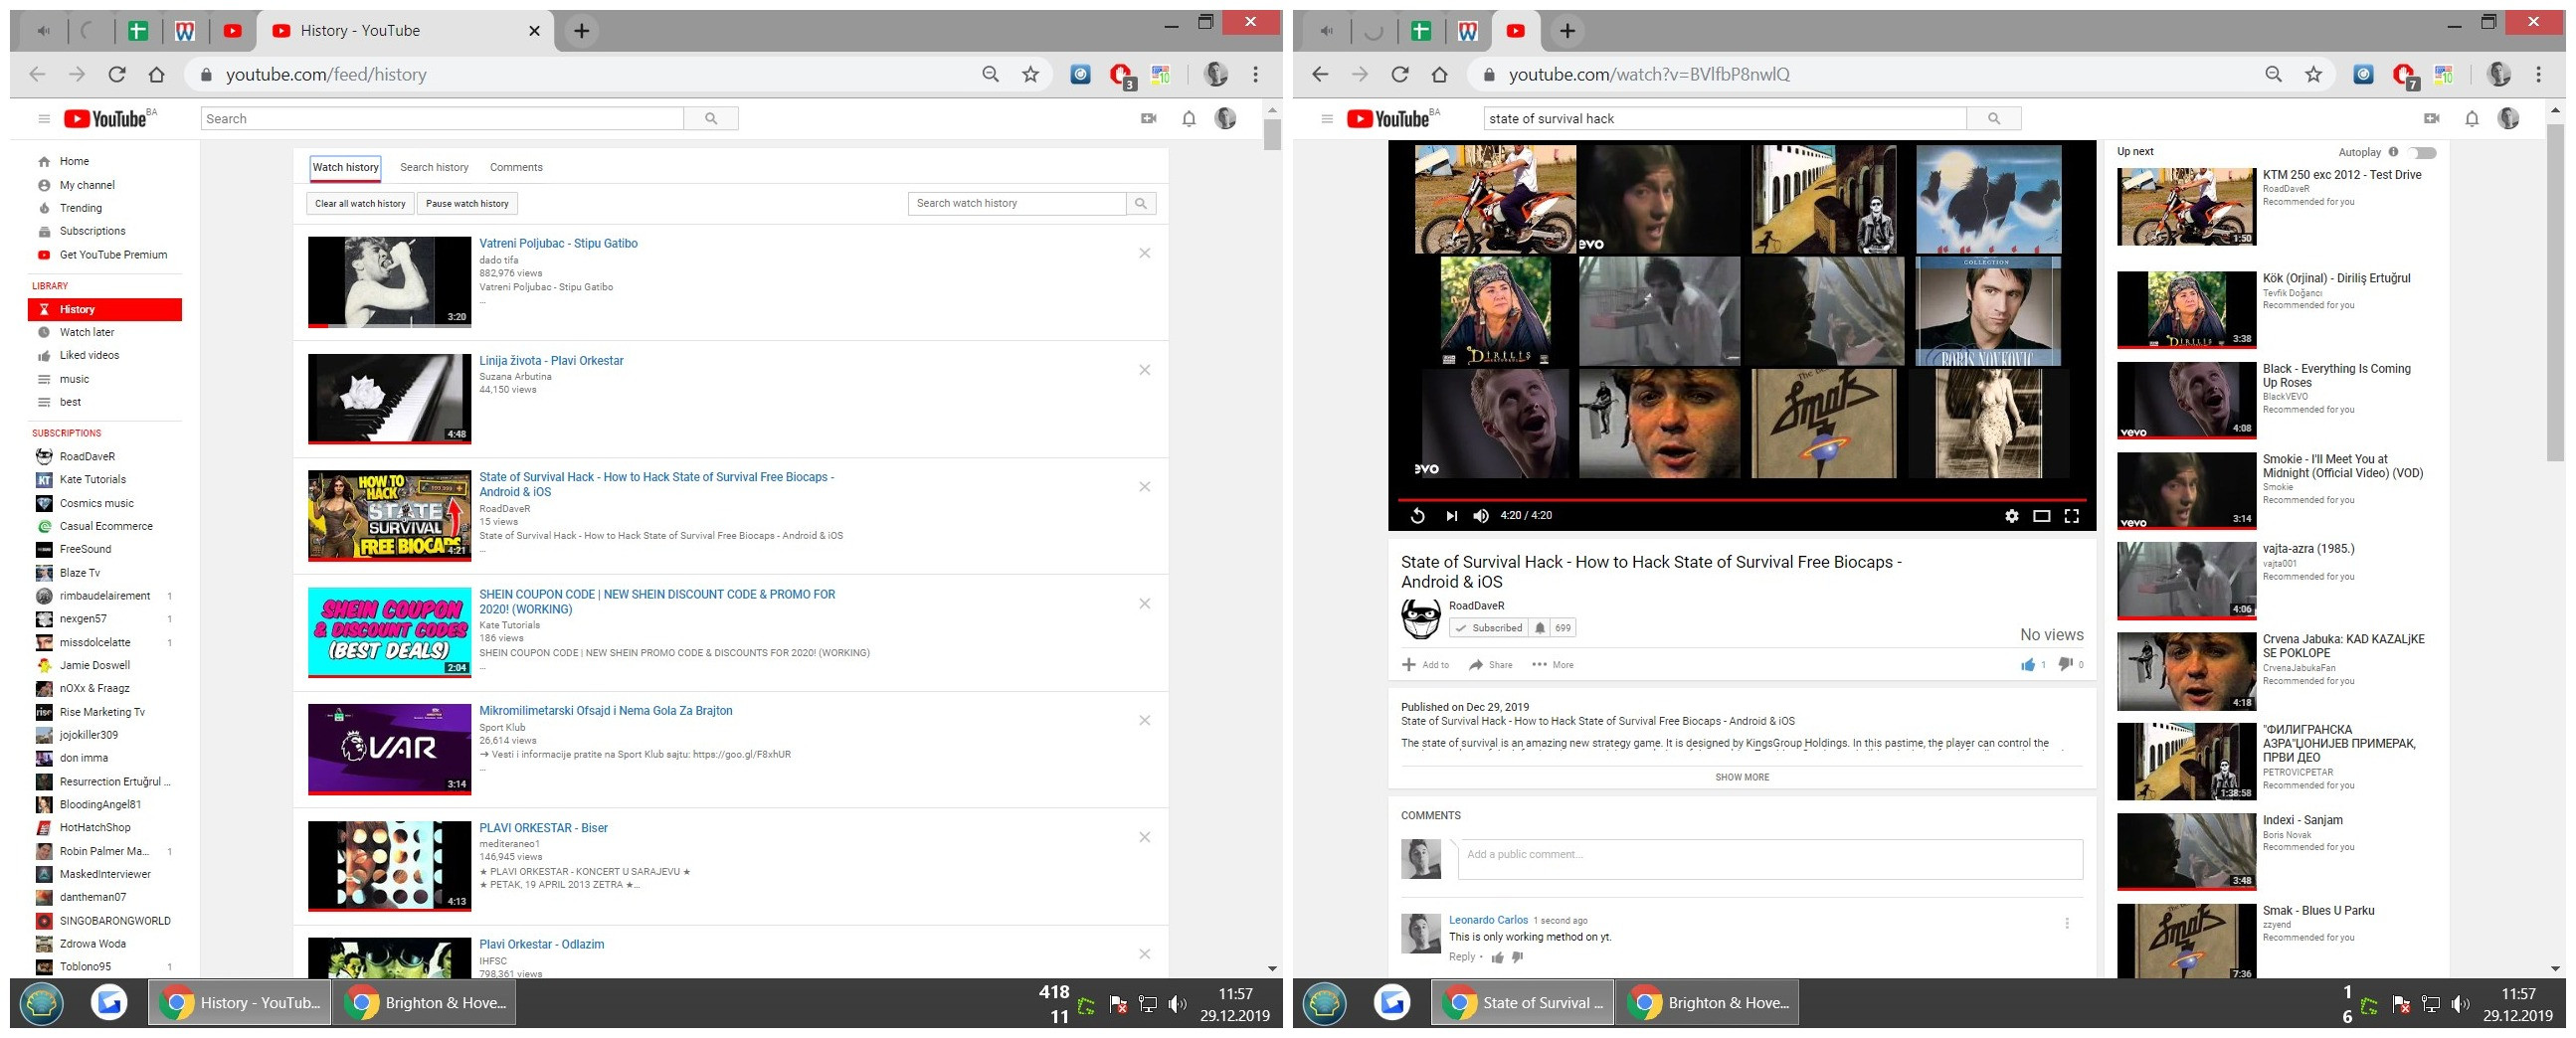This screenshot has width=2576, height=1038.
Task: Open Mikromilimetarski Ofsajd video title
Action: point(605,711)
